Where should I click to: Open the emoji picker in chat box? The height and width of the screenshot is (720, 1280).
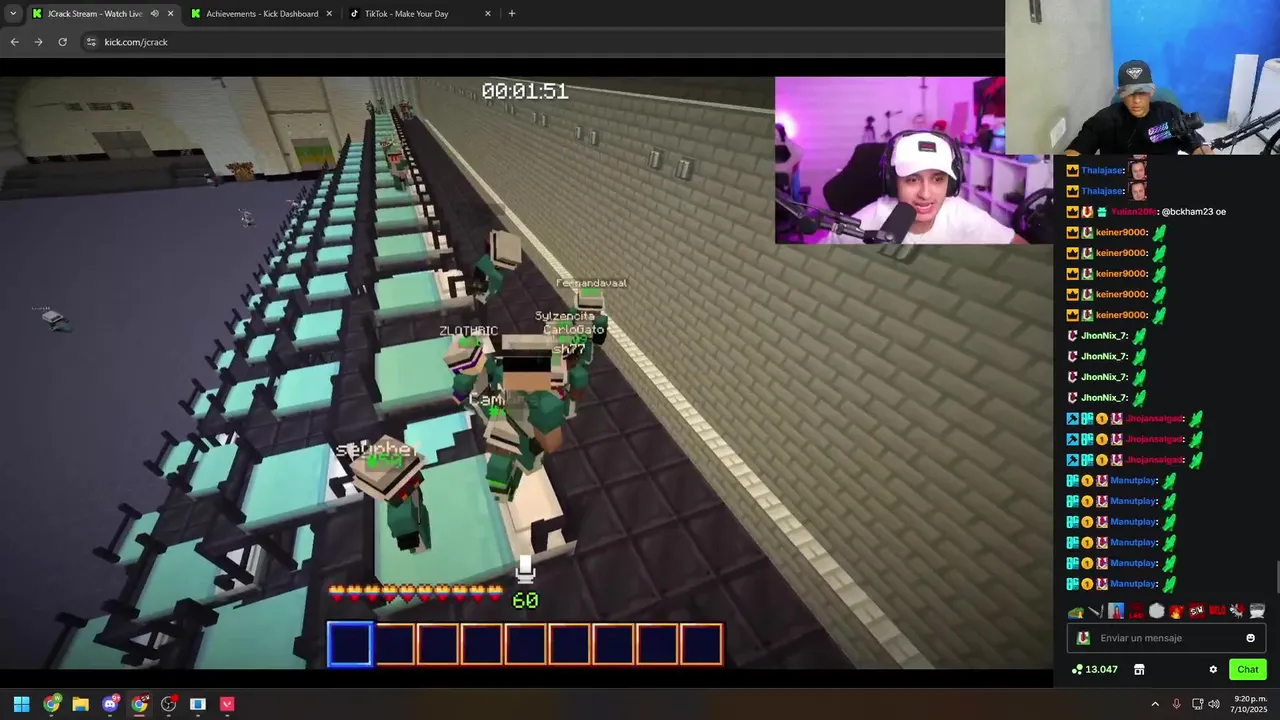pos(1250,638)
